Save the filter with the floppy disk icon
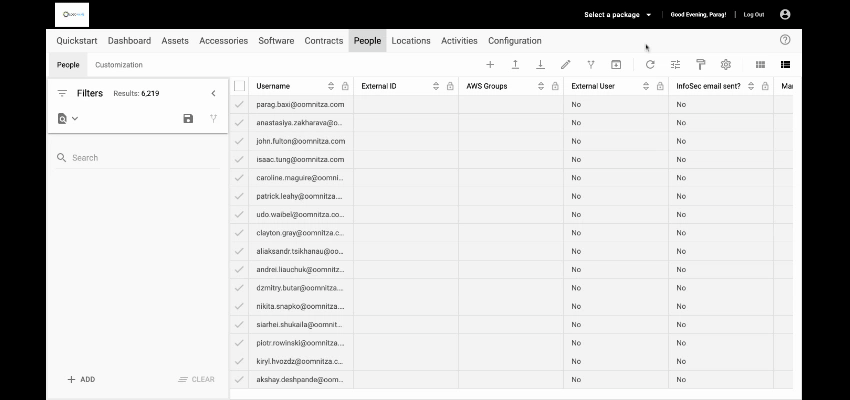 pyautogui.click(x=188, y=118)
